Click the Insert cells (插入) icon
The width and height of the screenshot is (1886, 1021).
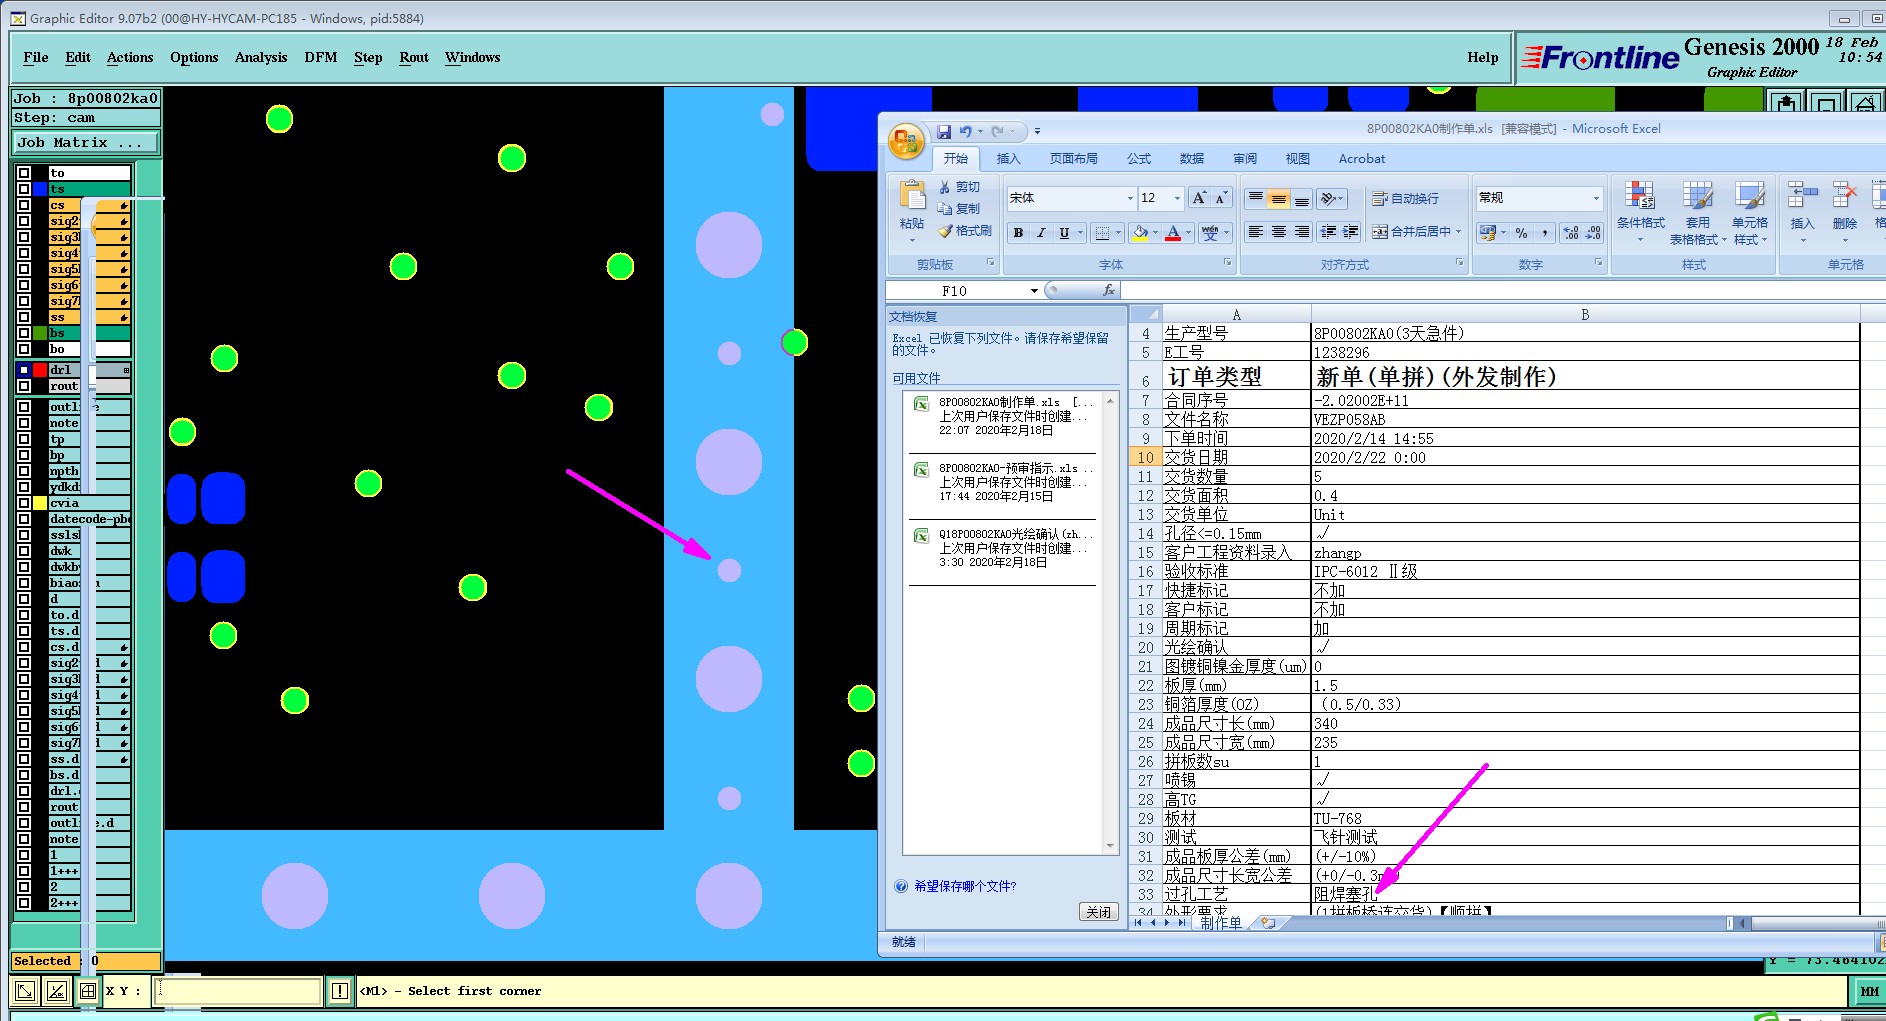pyautogui.click(x=1802, y=196)
